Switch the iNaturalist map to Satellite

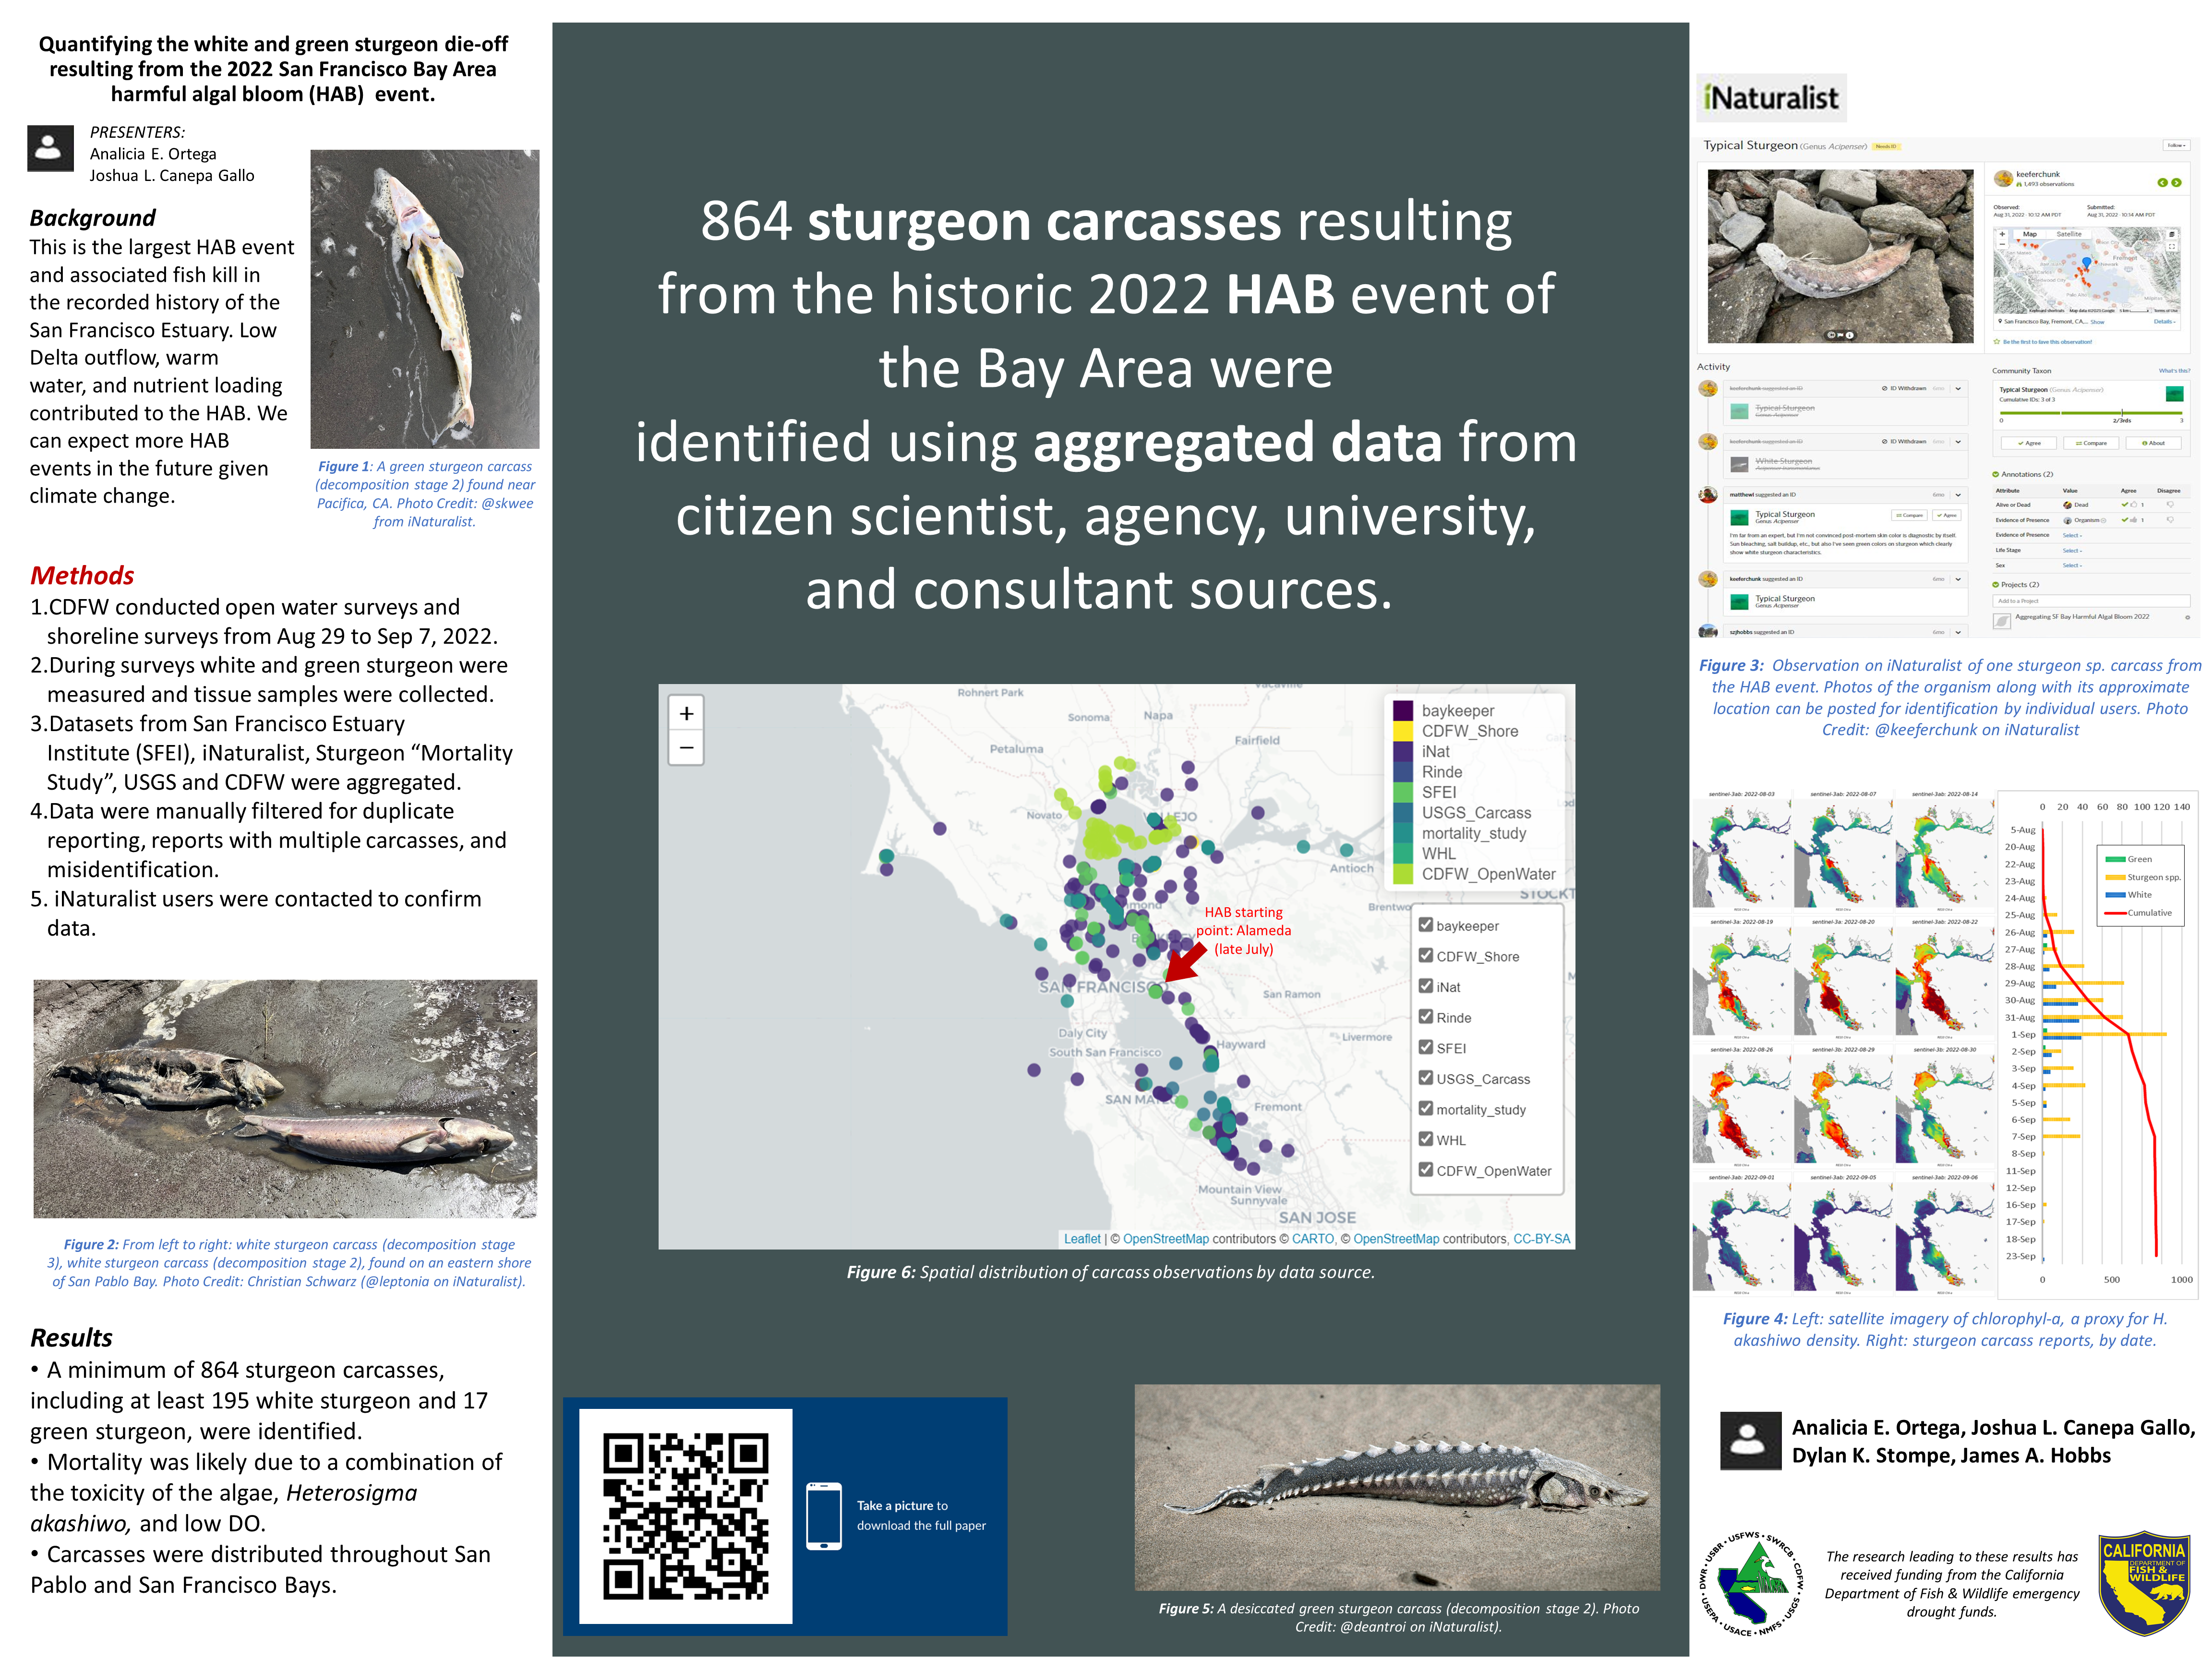tap(2069, 234)
